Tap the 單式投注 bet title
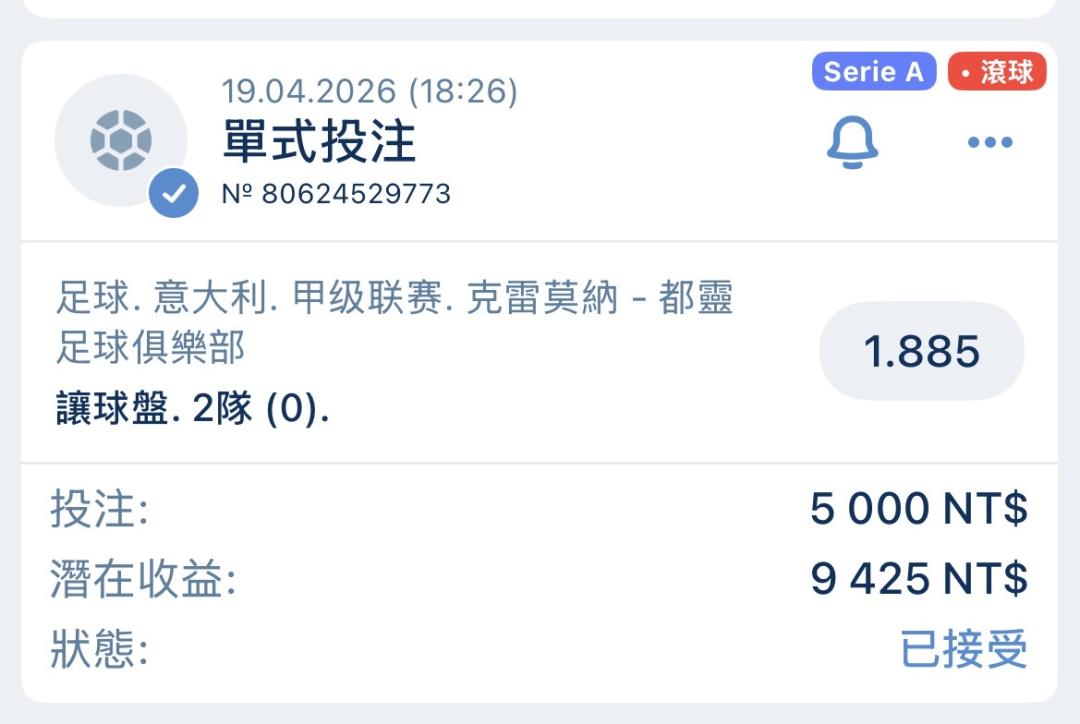 click(318, 141)
